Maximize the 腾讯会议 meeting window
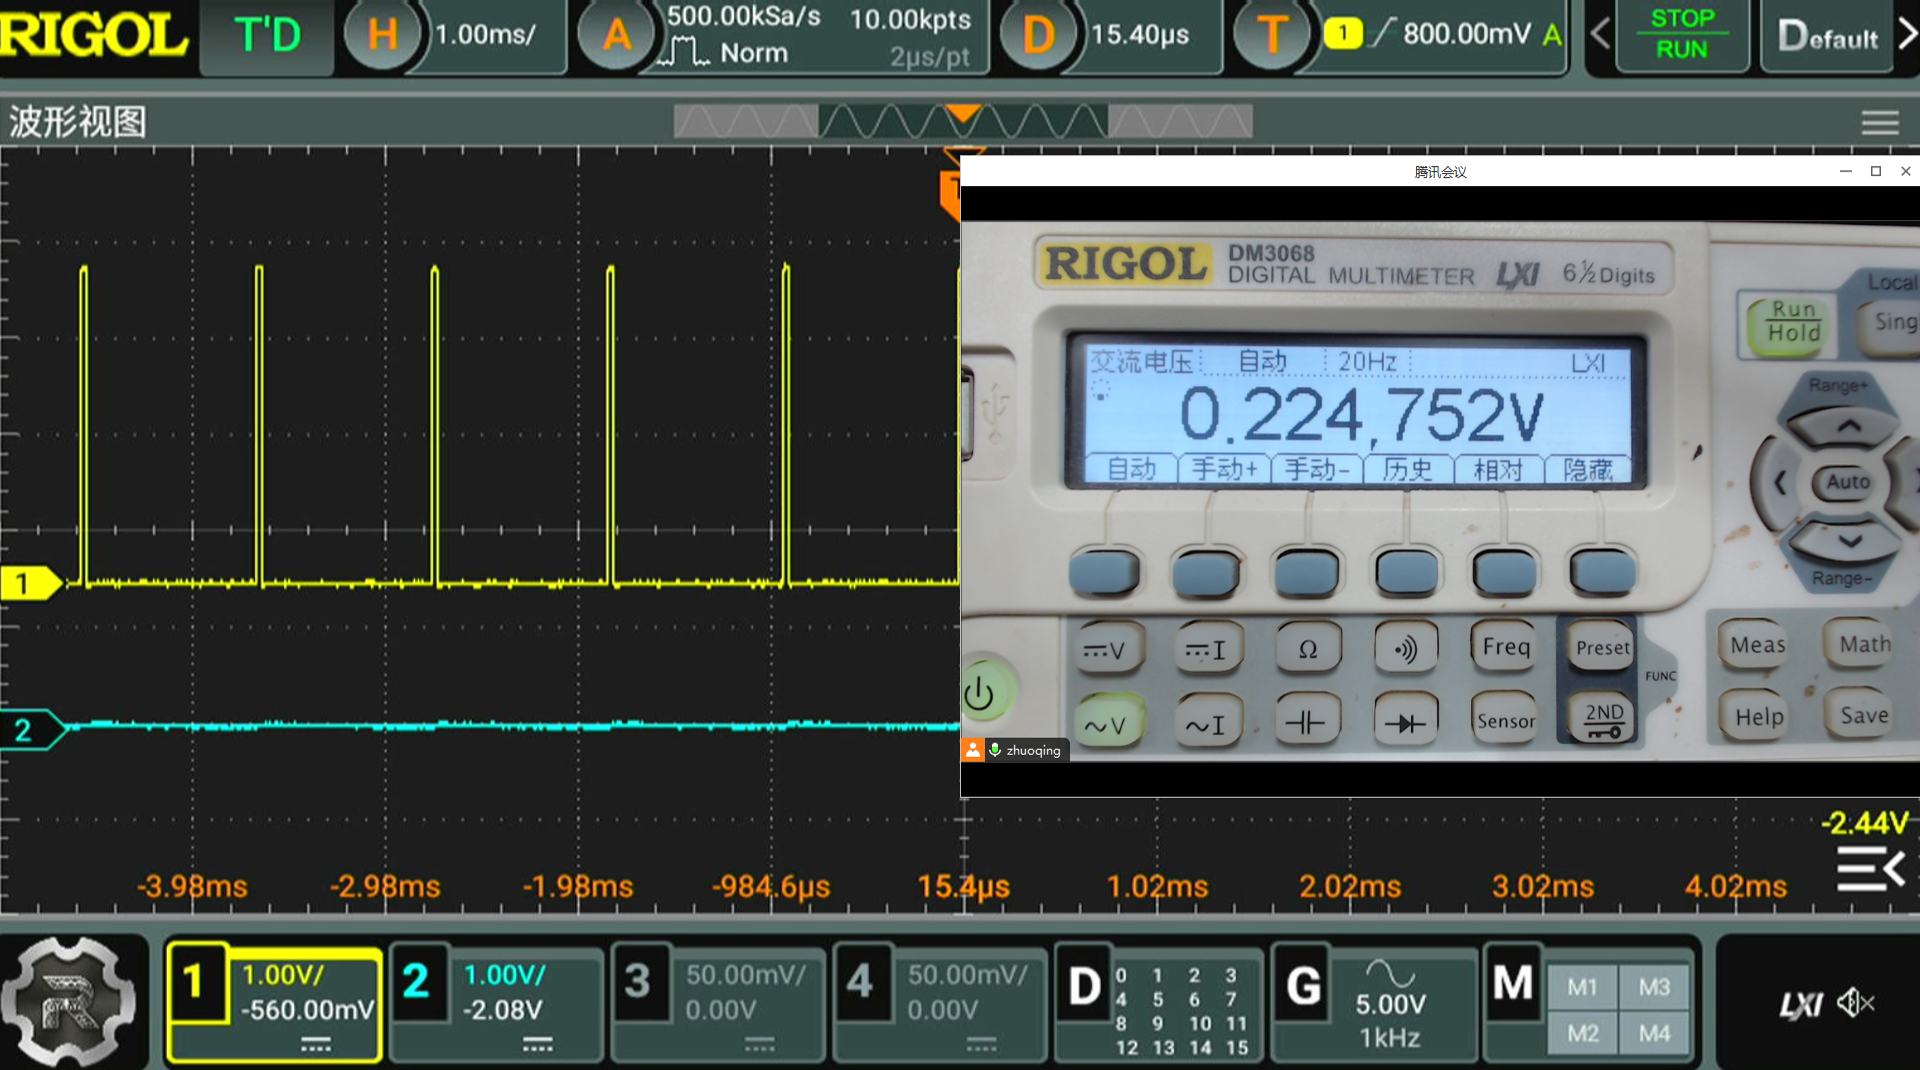1920x1070 pixels. (x=1876, y=171)
